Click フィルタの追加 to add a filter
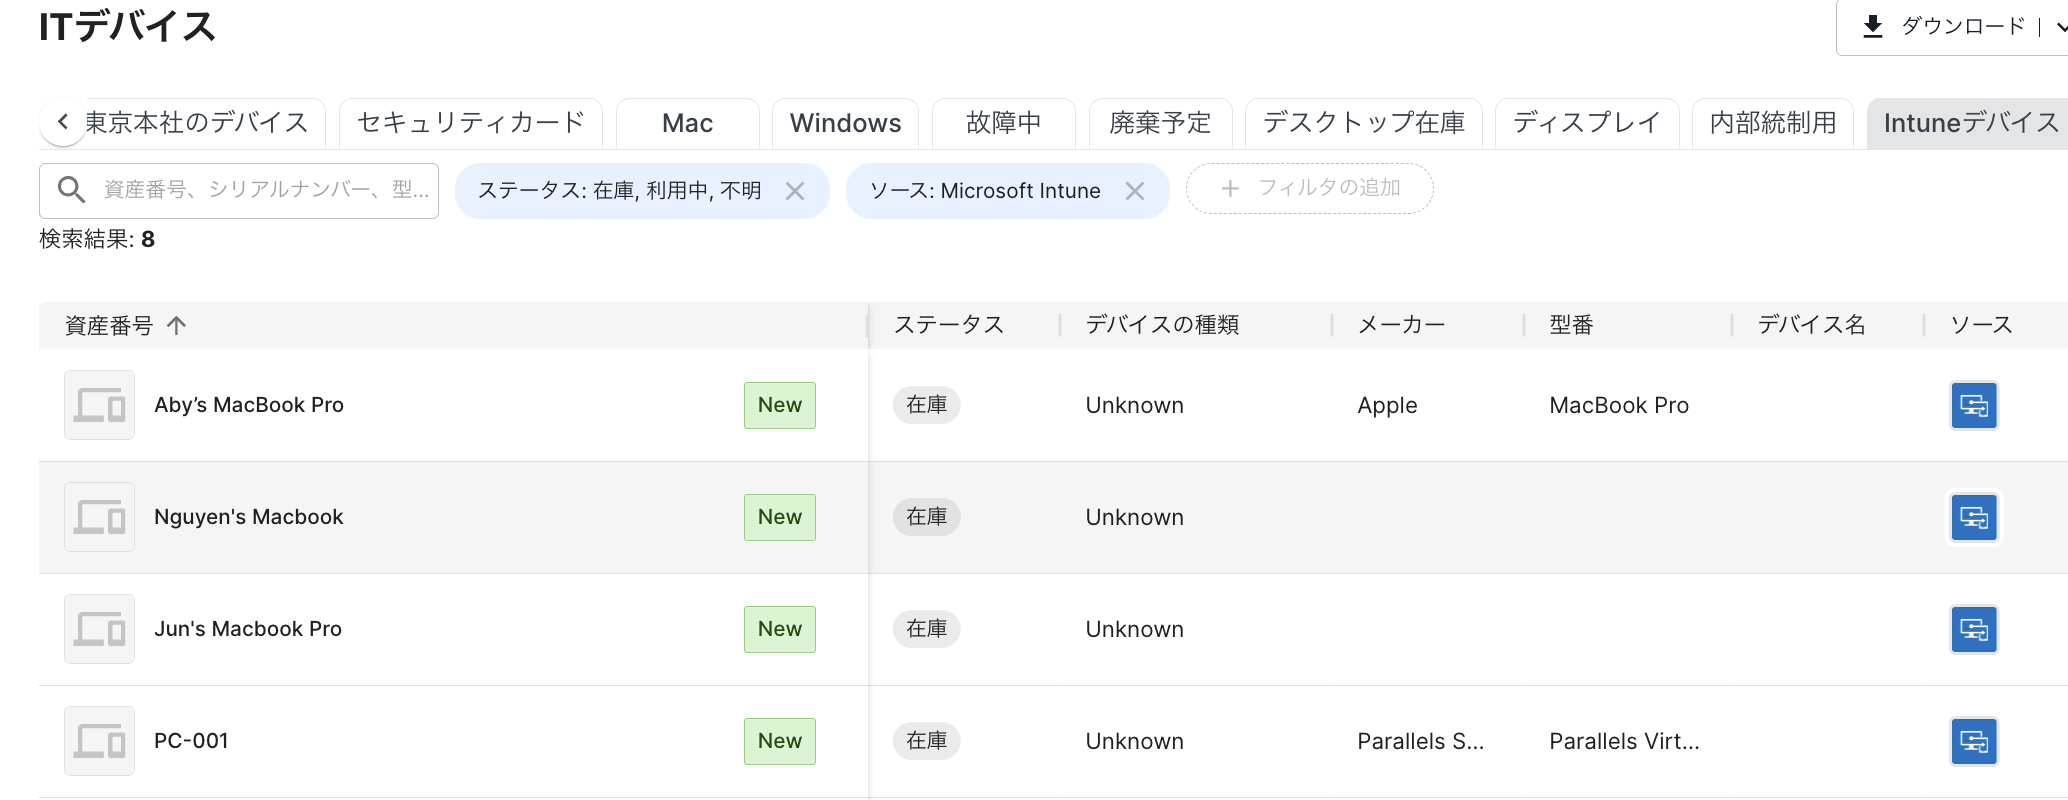The image size is (2068, 800). (1309, 188)
